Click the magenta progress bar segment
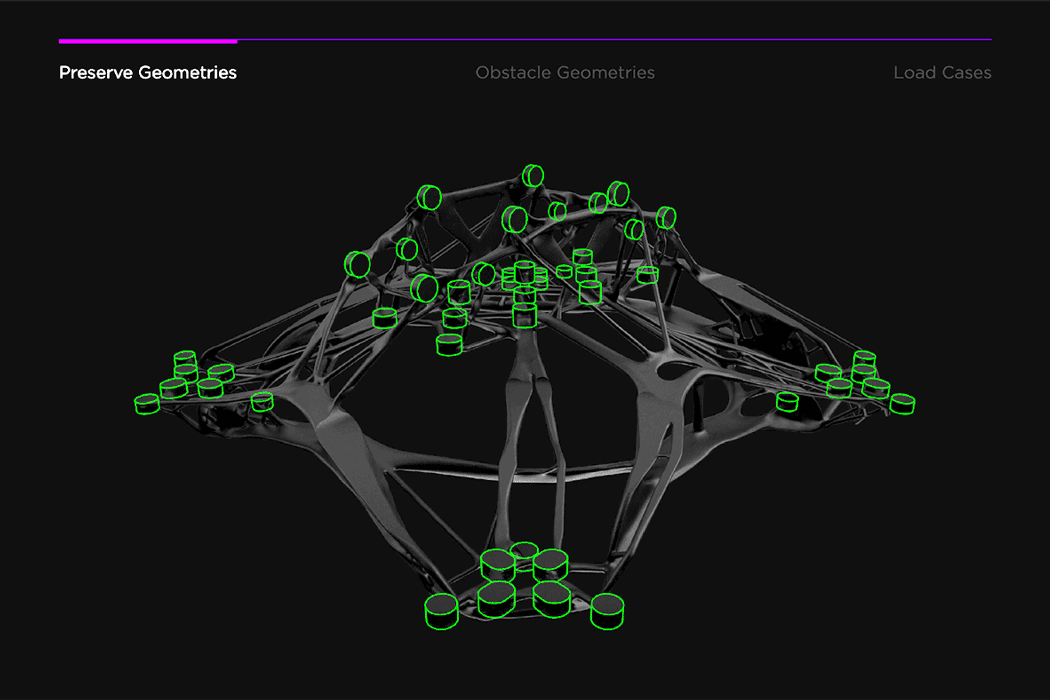This screenshot has height=700, width=1050. pyautogui.click(x=148, y=41)
